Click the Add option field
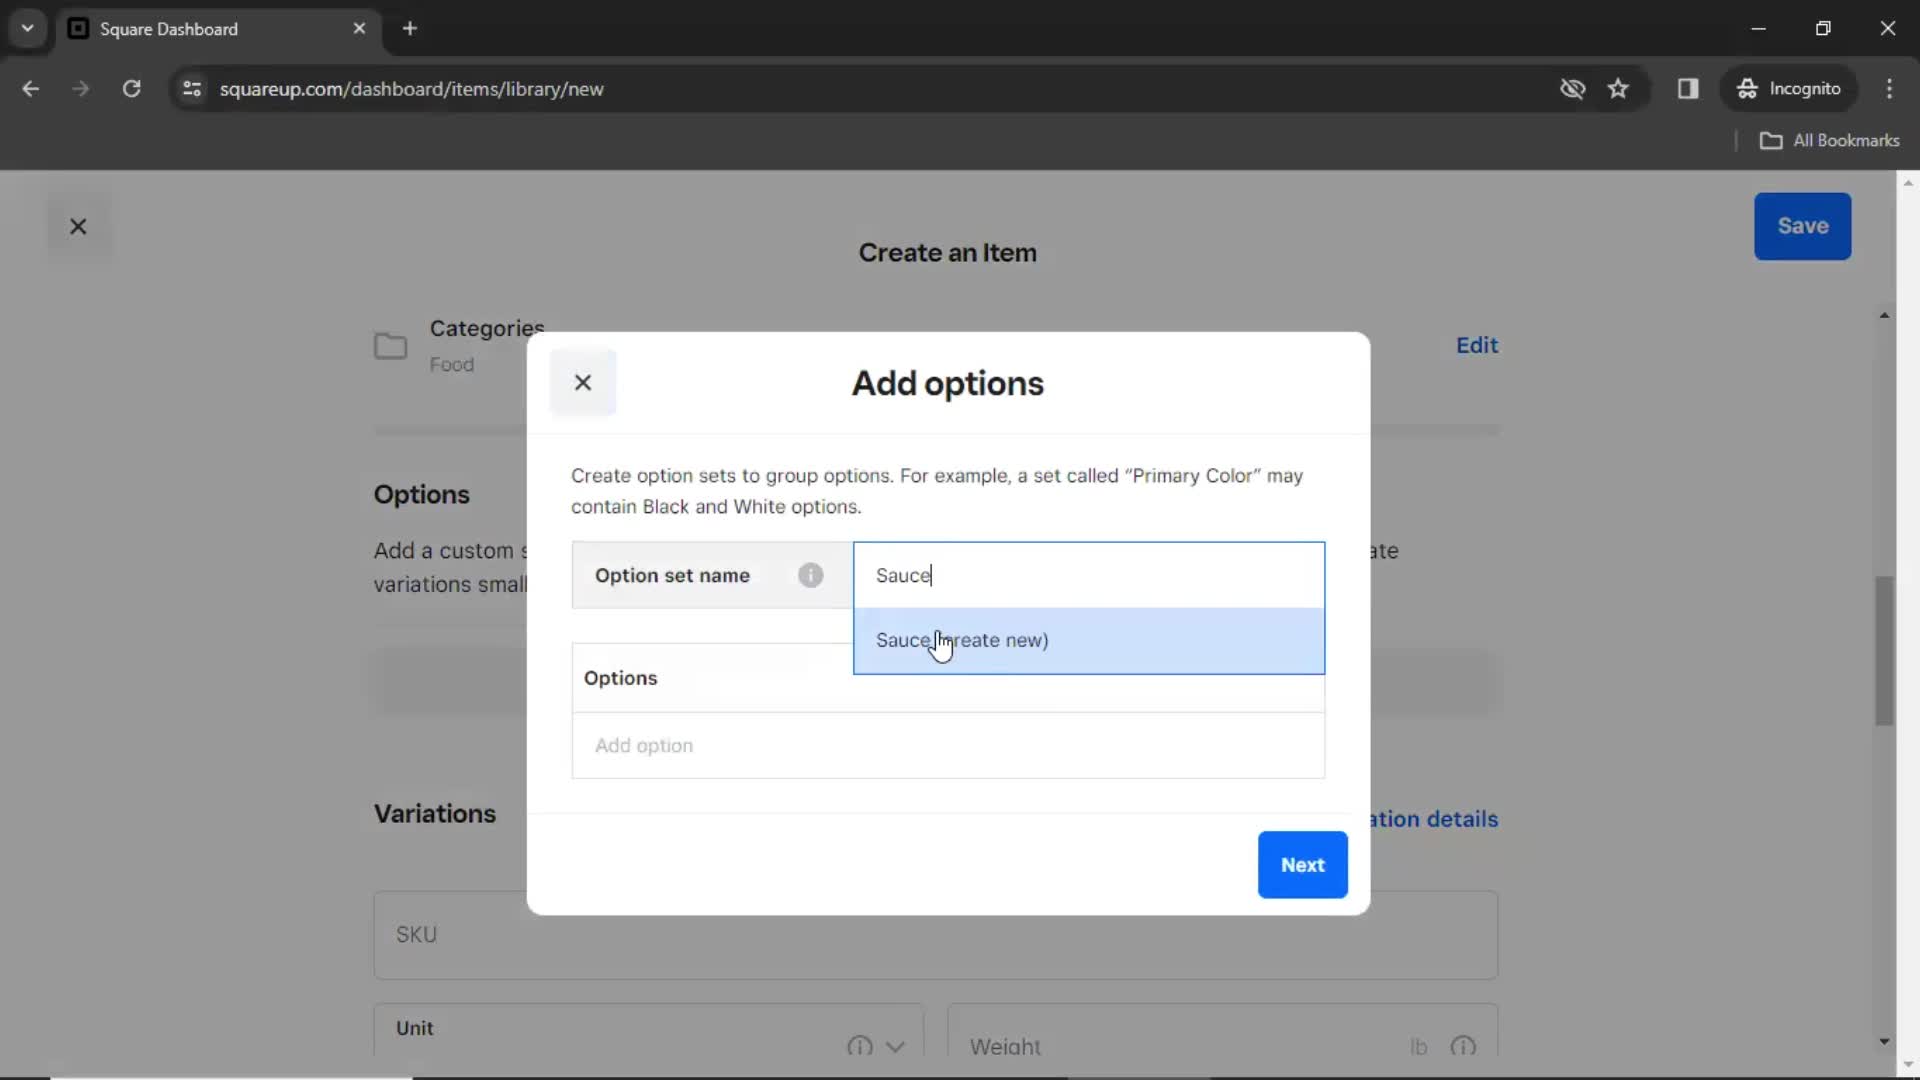Screen dimensions: 1920x1080 948,746
